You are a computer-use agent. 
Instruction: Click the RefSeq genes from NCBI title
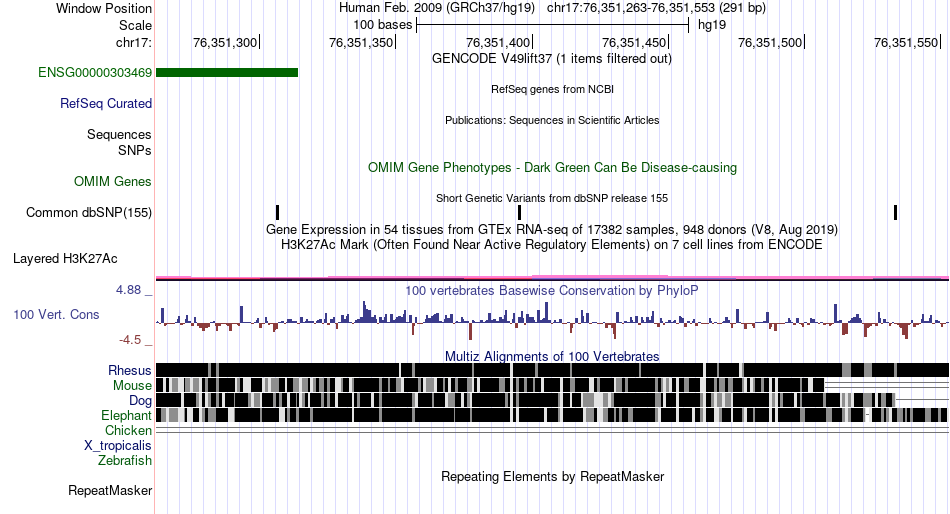(552, 89)
